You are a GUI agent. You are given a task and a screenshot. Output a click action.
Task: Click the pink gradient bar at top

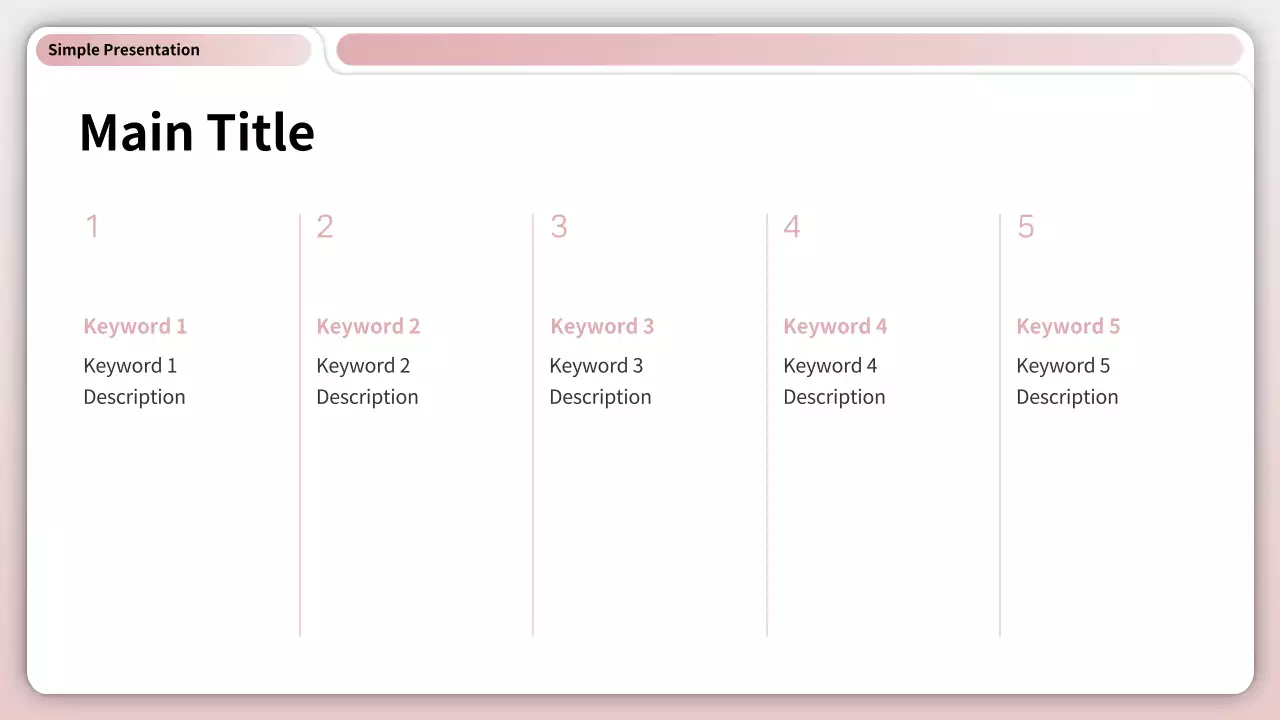click(789, 50)
